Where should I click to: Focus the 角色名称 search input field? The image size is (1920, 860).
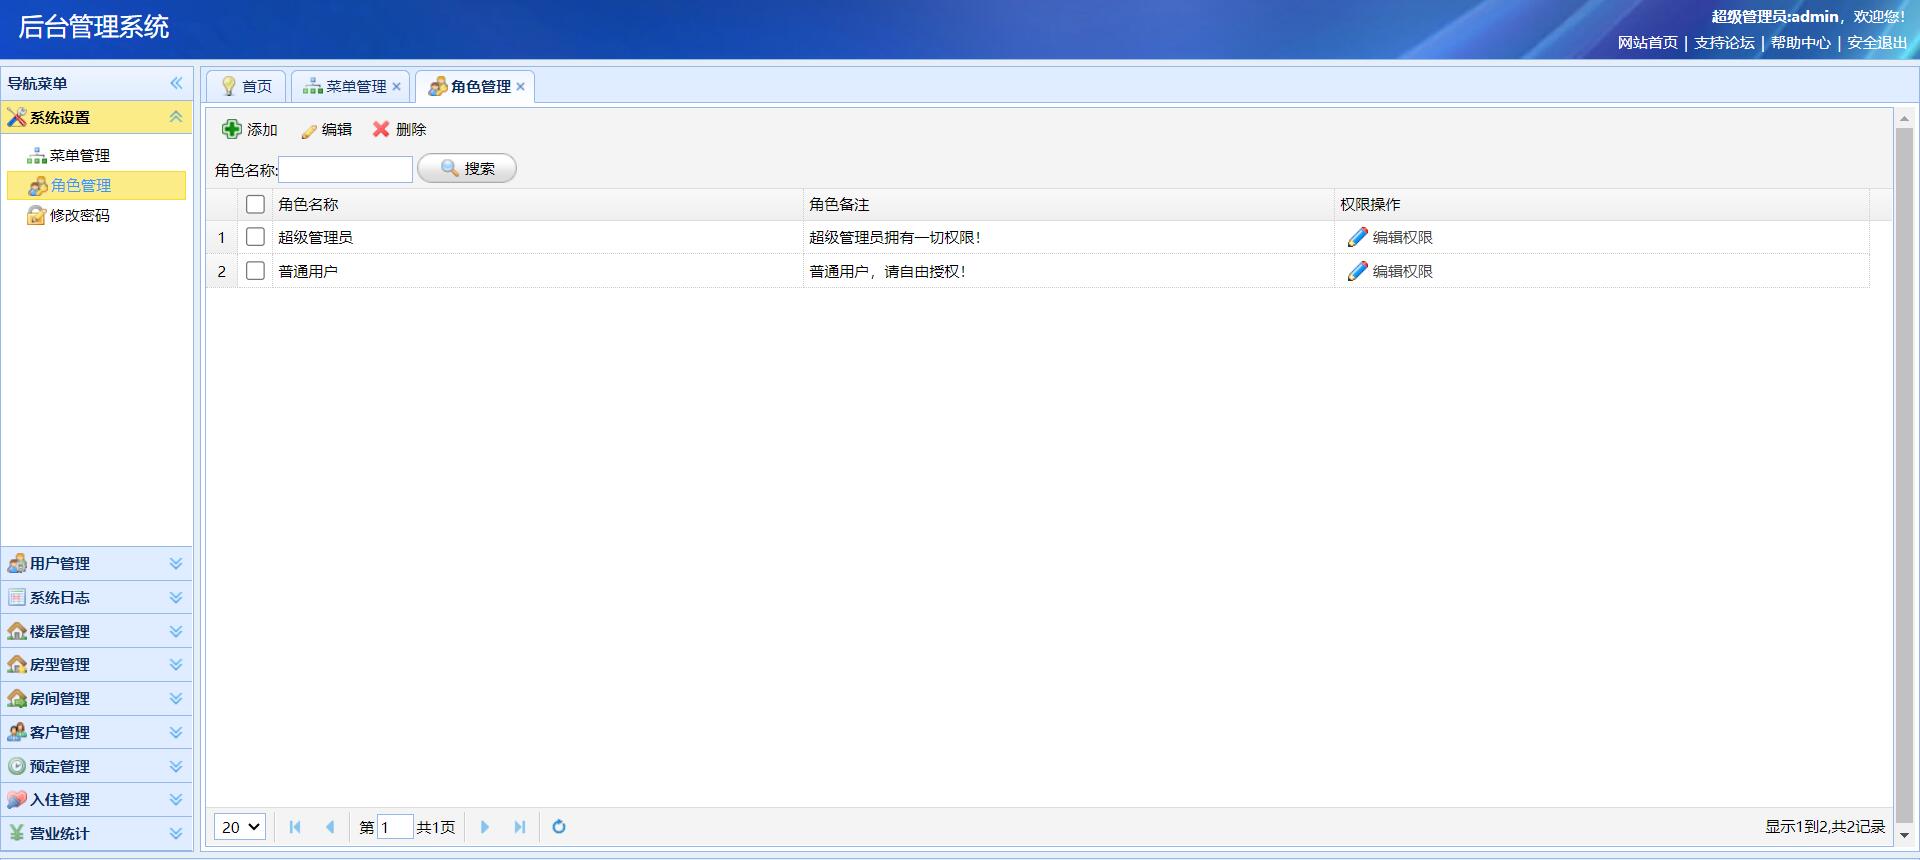coord(345,169)
